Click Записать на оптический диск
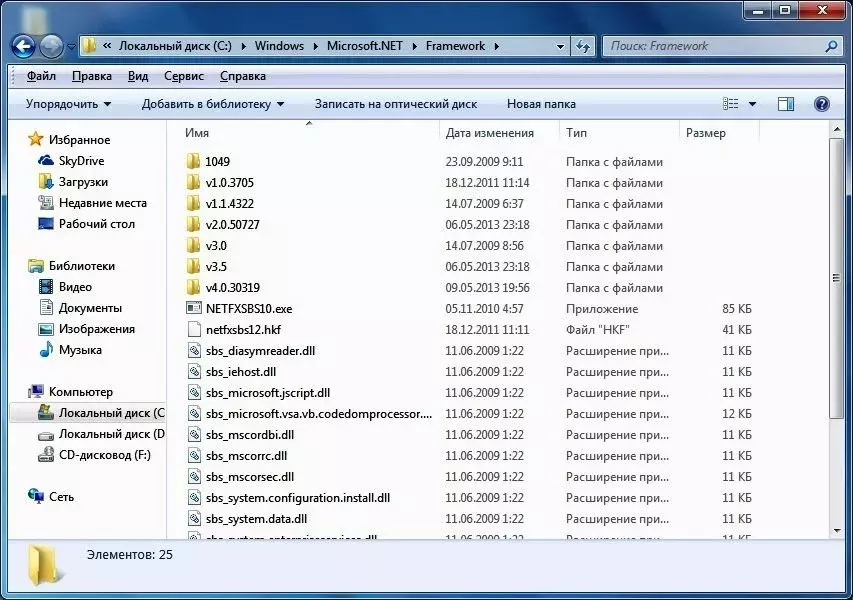The image size is (853, 600). (x=395, y=104)
